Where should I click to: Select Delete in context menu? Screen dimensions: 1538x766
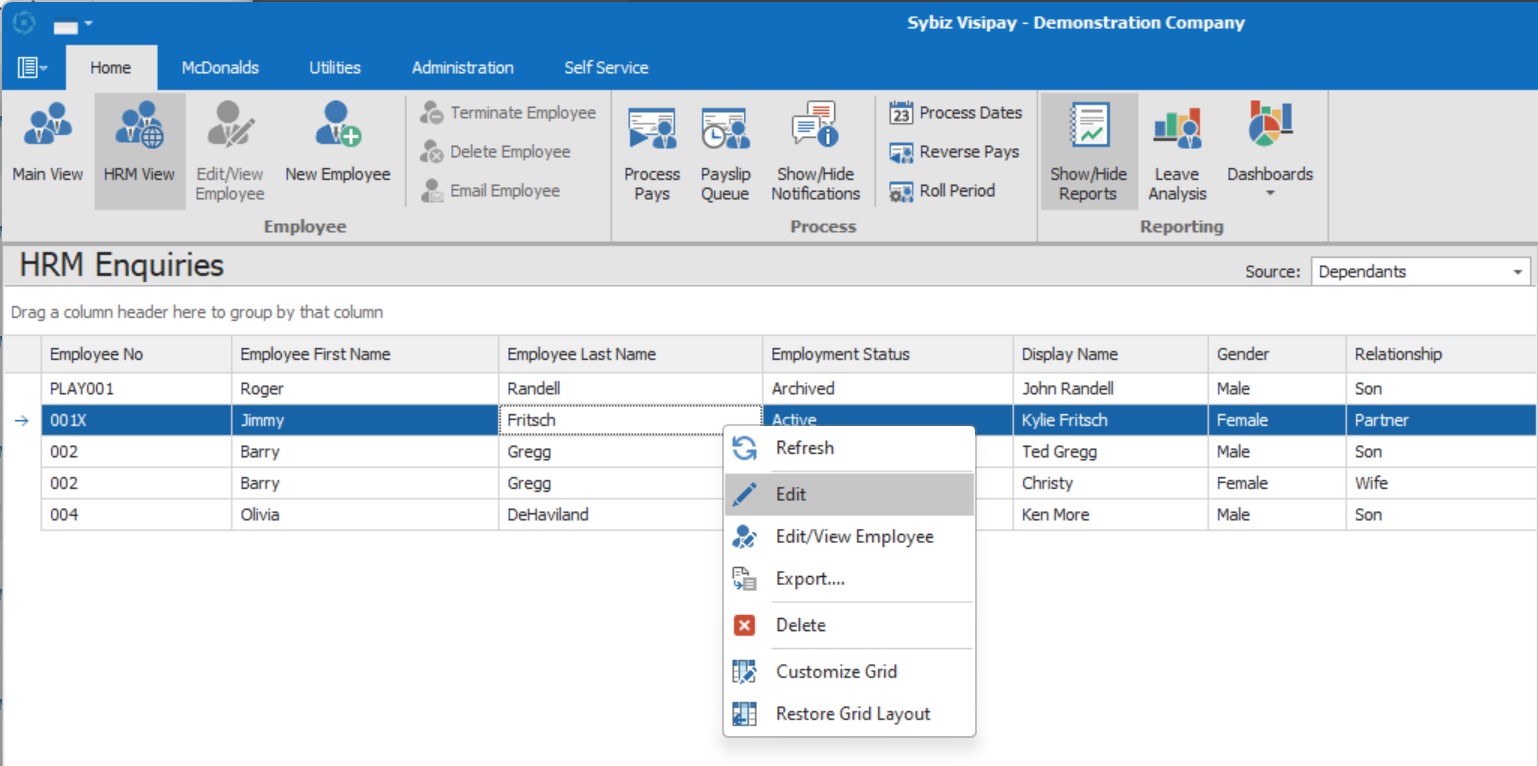pyautogui.click(x=800, y=625)
